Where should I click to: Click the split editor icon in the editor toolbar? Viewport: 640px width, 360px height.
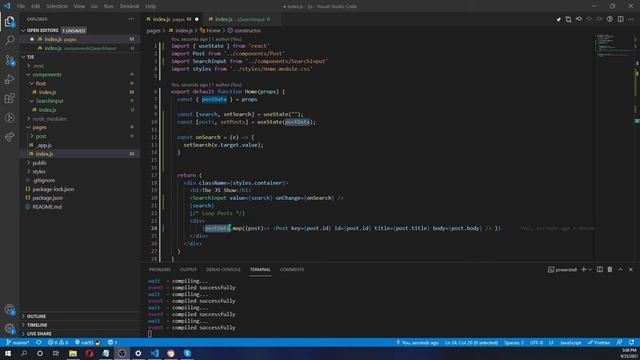[x=620, y=19]
